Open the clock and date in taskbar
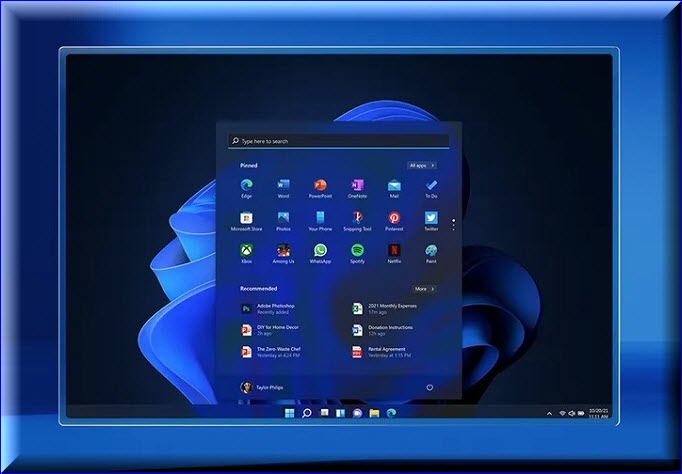The width and height of the screenshot is (682, 474). pos(598,413)
